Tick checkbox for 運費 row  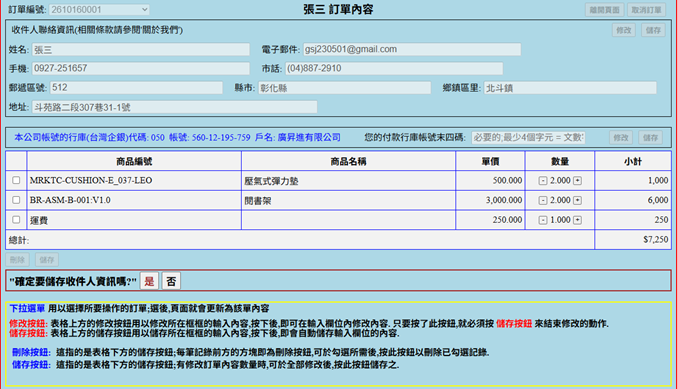(16, 220)
